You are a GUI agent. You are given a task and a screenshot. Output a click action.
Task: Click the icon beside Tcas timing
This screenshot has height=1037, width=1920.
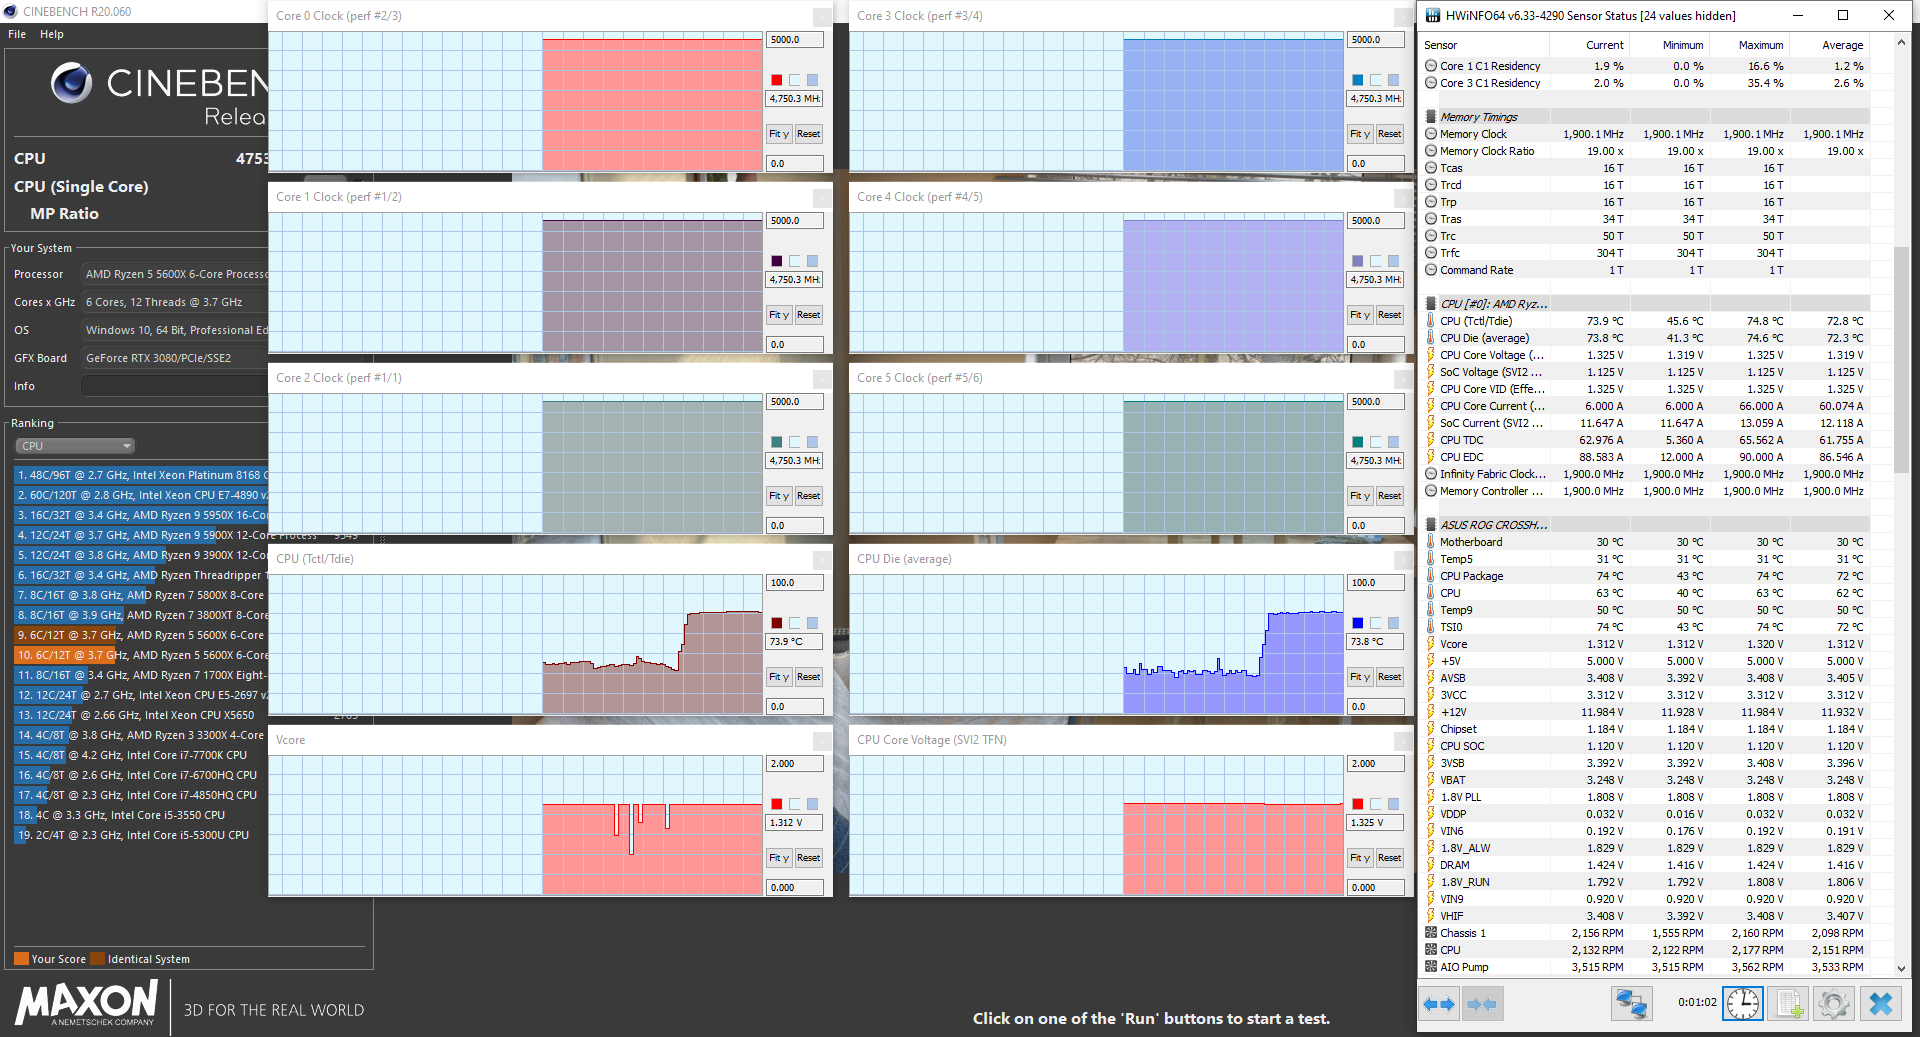pos(1431,168)
